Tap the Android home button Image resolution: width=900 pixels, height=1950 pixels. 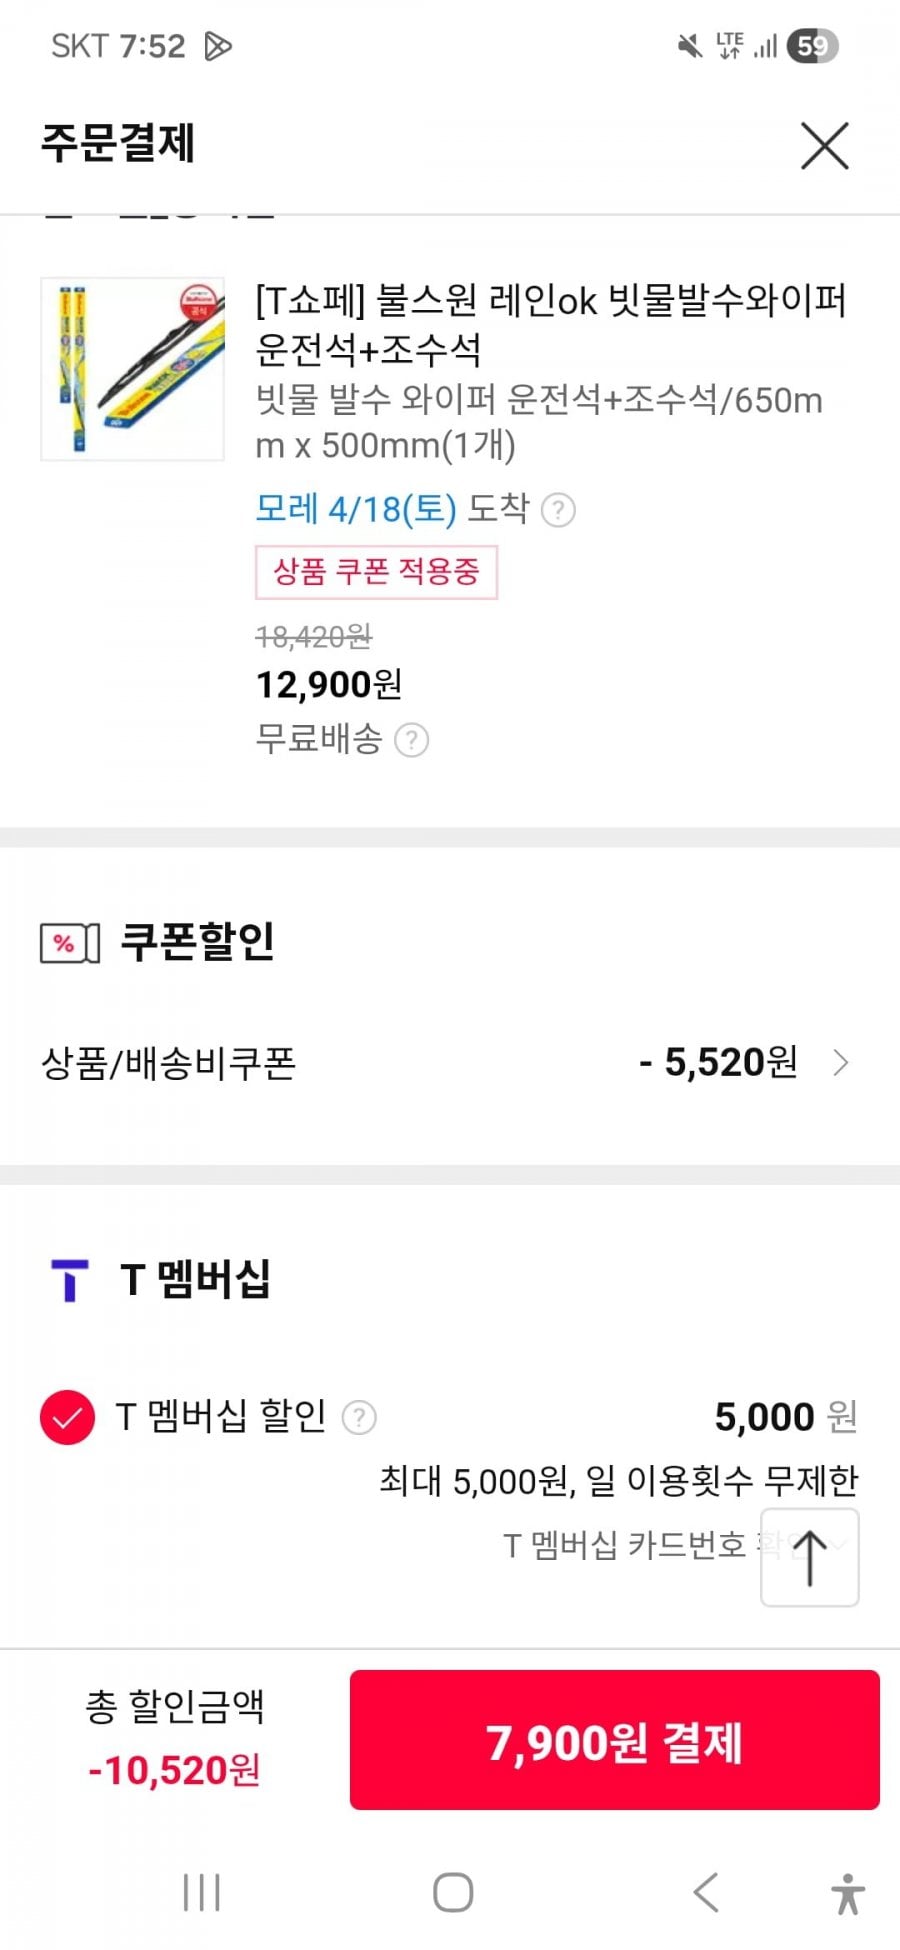click(452, 1893)
